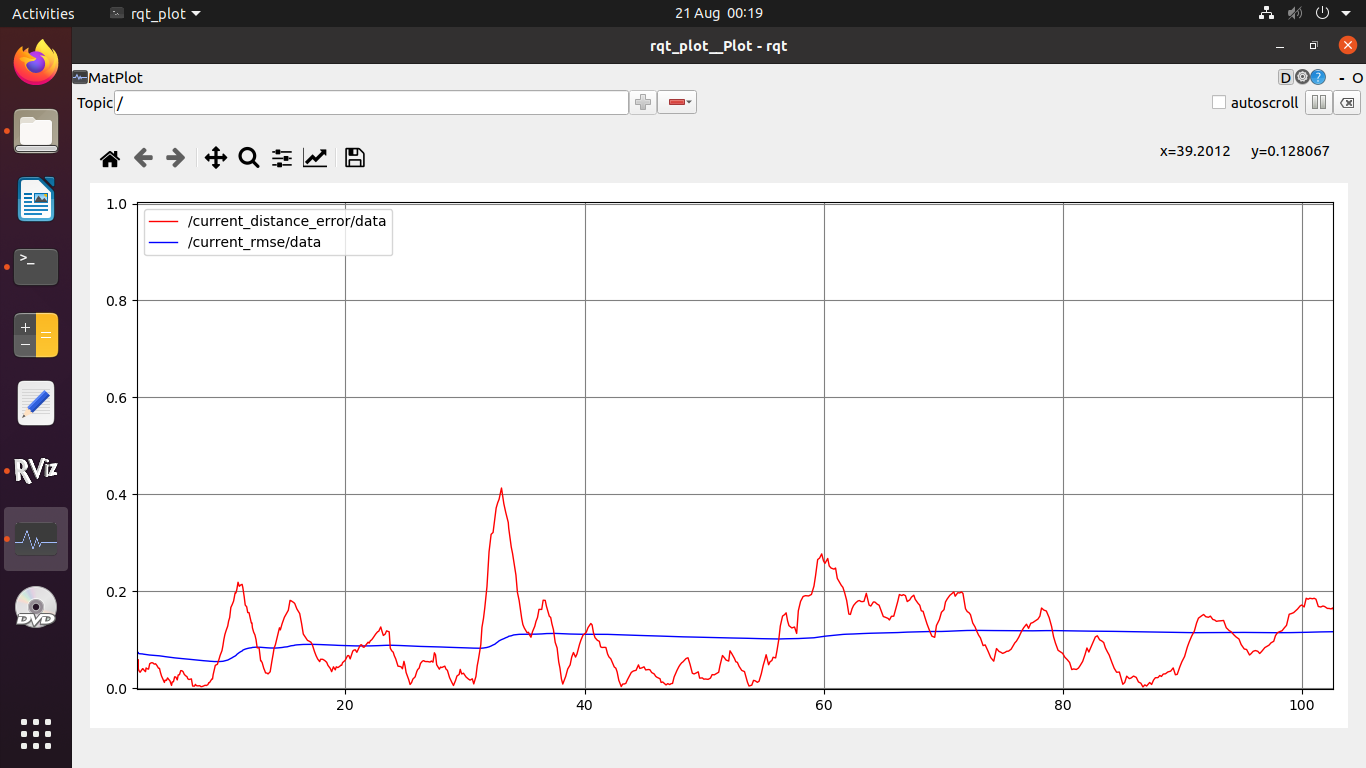Viewport: 1366px width, 768px height.
Task: Reset plot to original home view
Action: (110, 158)
